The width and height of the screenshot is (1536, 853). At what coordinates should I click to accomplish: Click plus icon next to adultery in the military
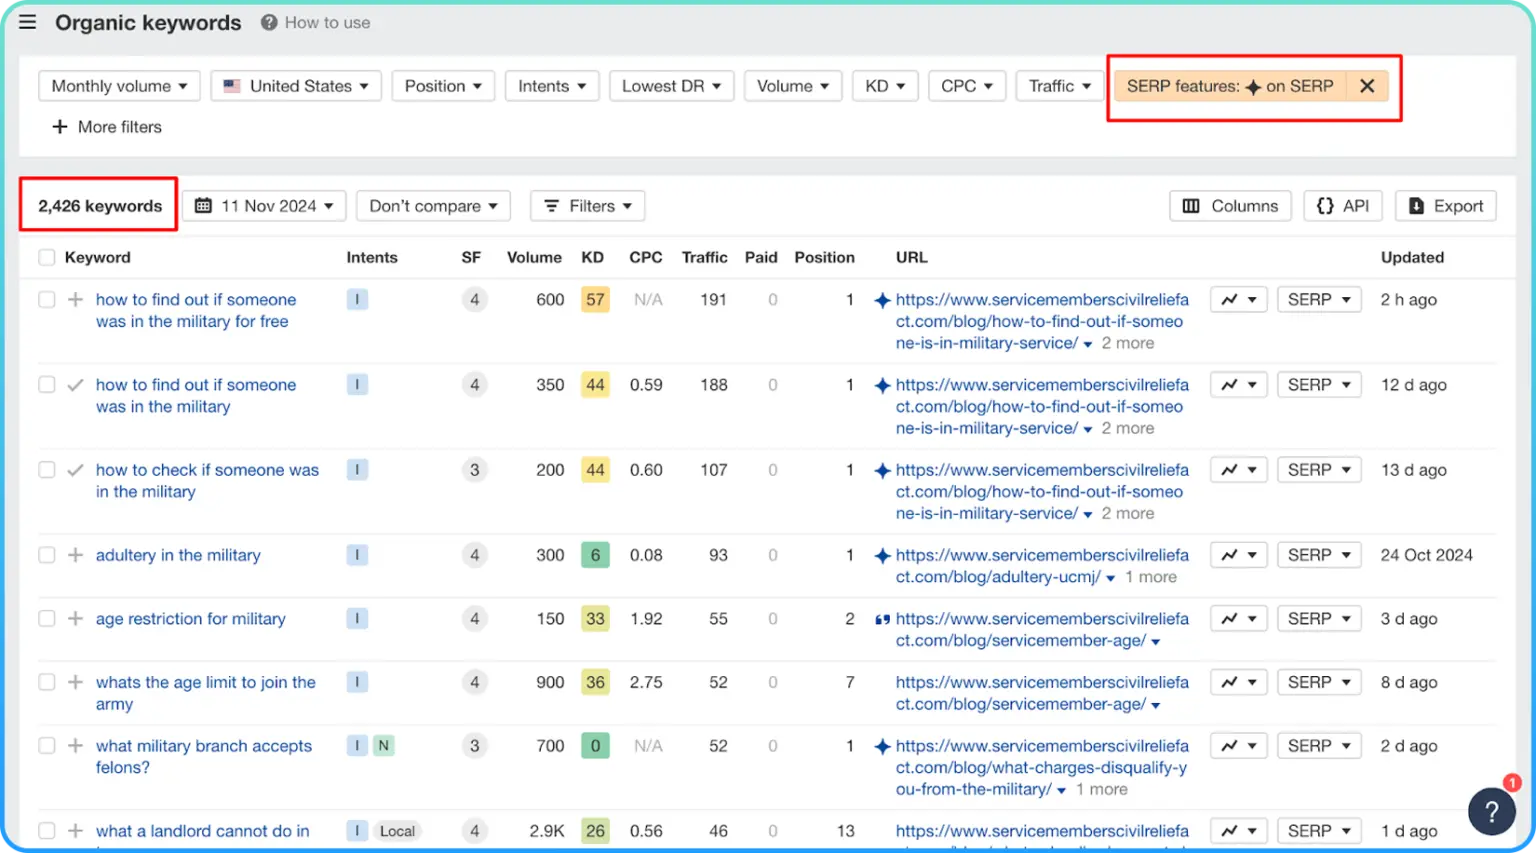75,555
